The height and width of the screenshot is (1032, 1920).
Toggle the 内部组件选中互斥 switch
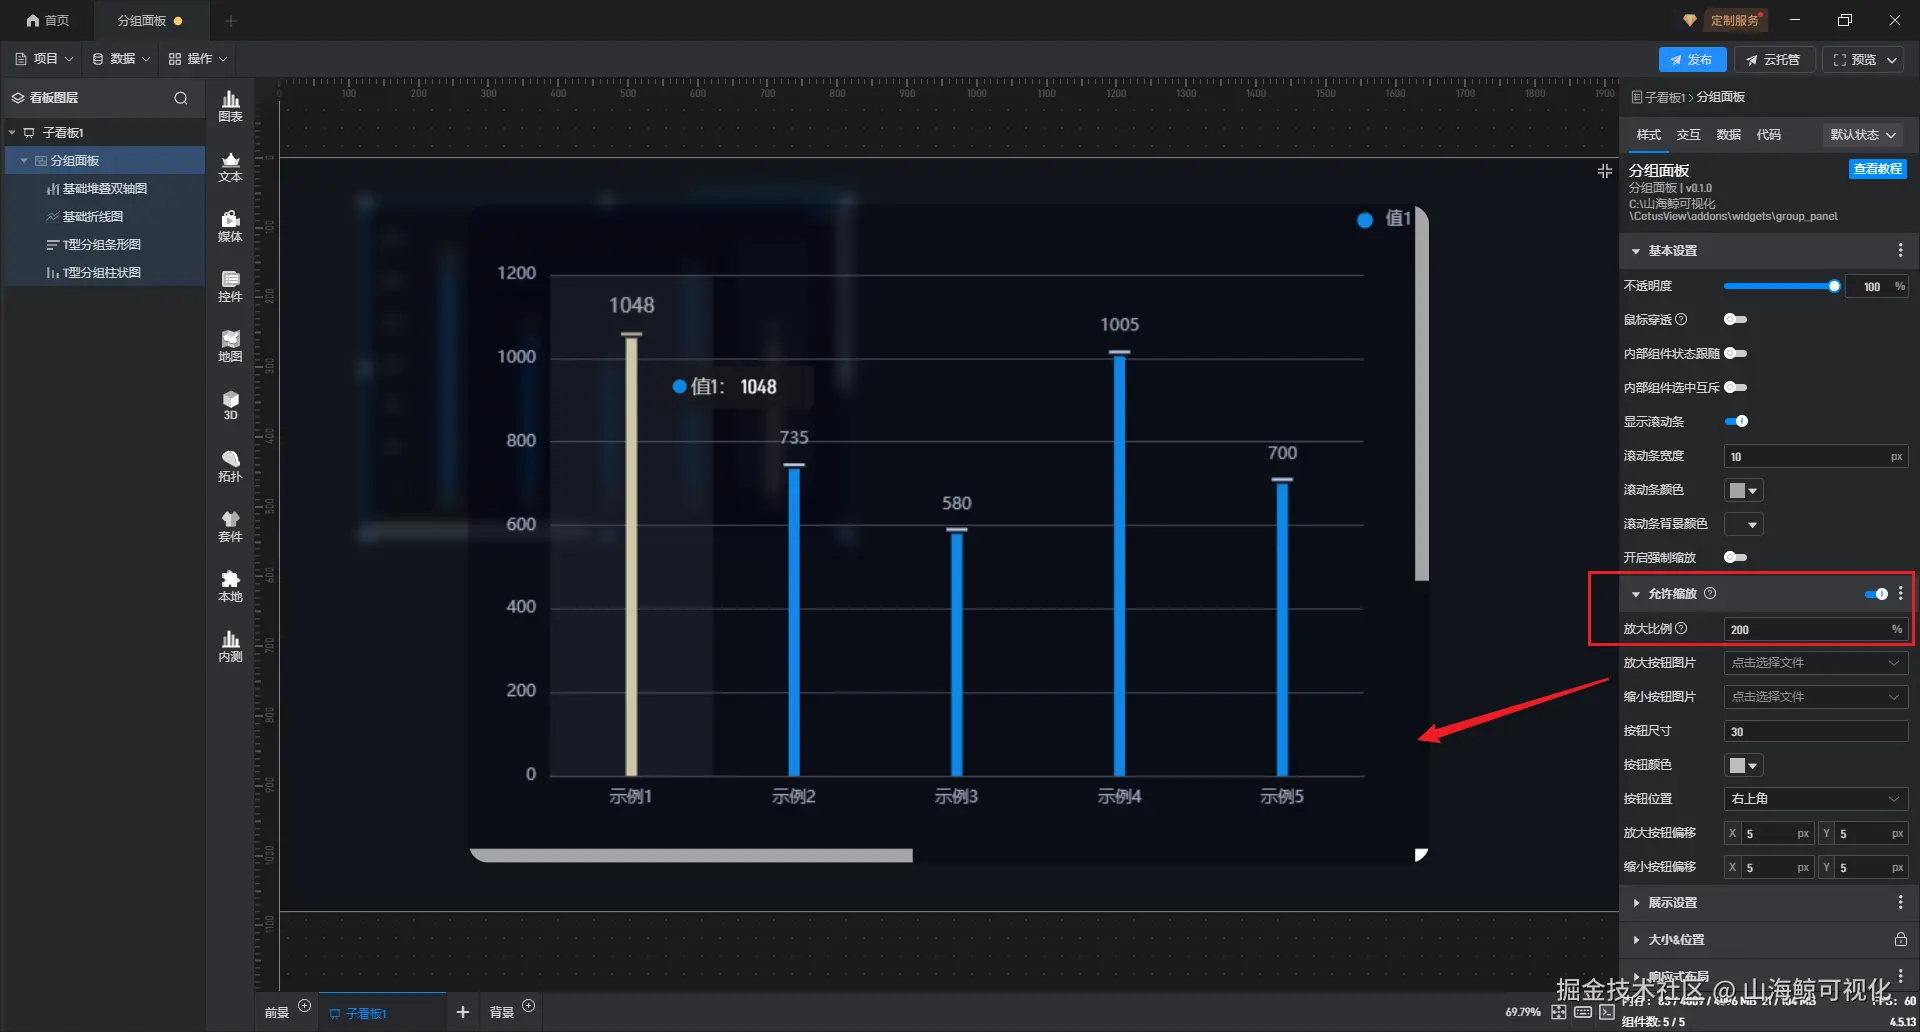(x=1736, y=387)
